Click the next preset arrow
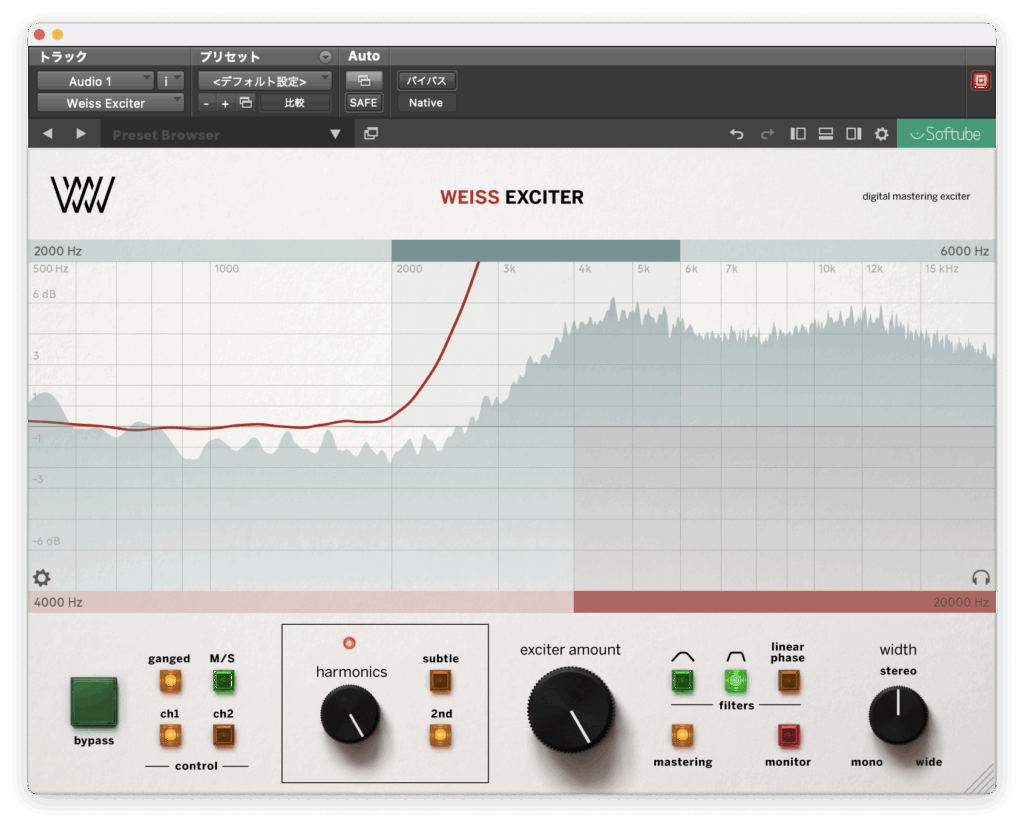 [x=81, y=133]
